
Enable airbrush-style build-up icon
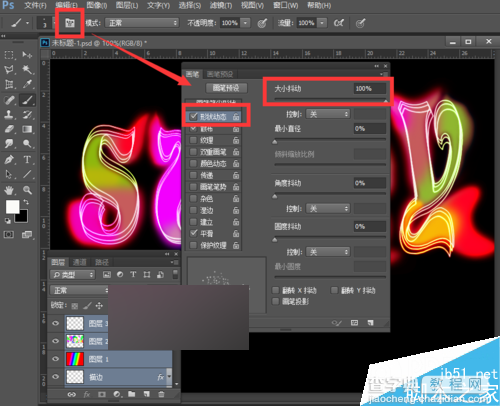click(339, 23)
